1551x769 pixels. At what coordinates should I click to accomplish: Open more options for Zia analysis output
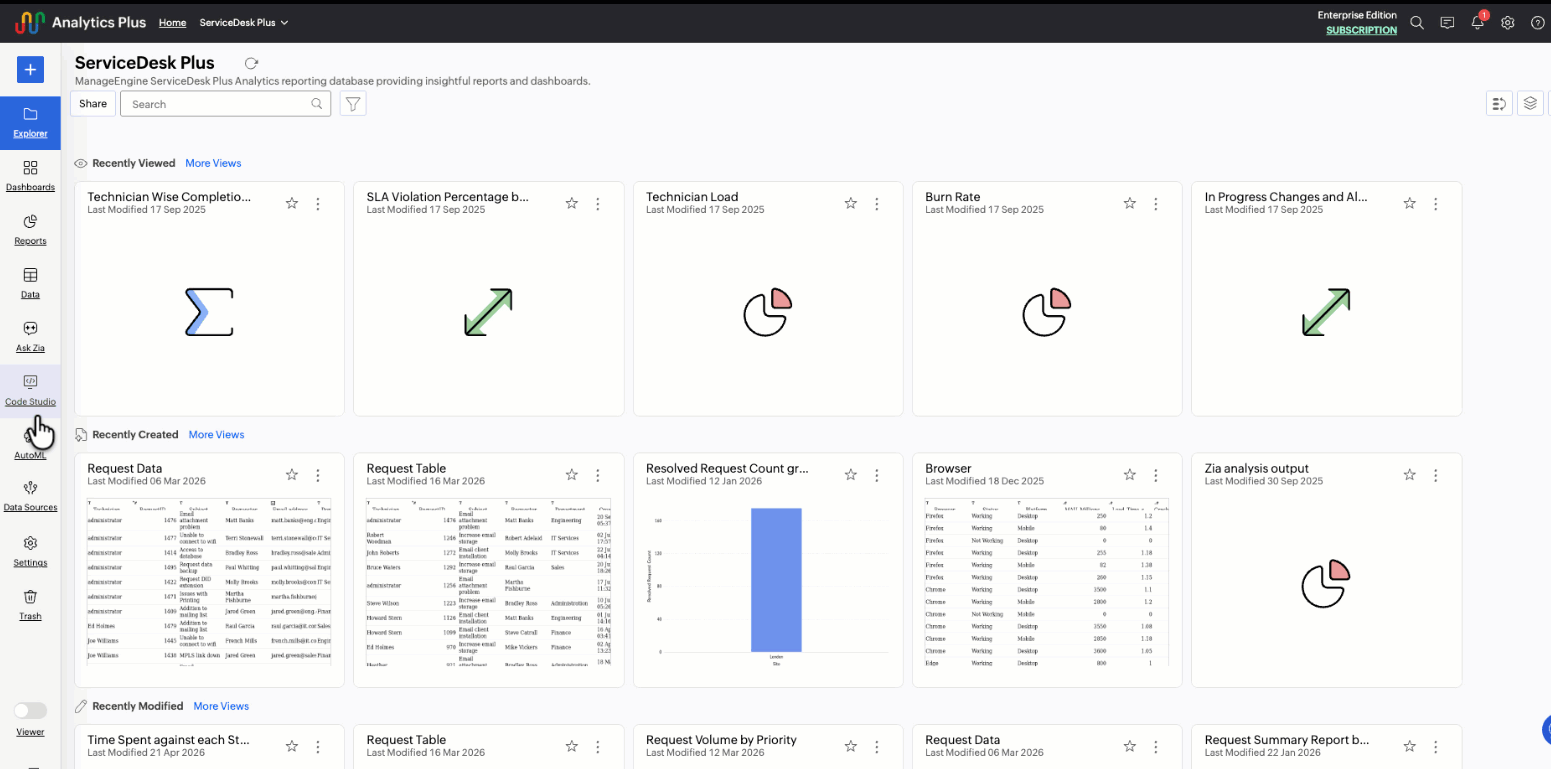(1436, 475)
